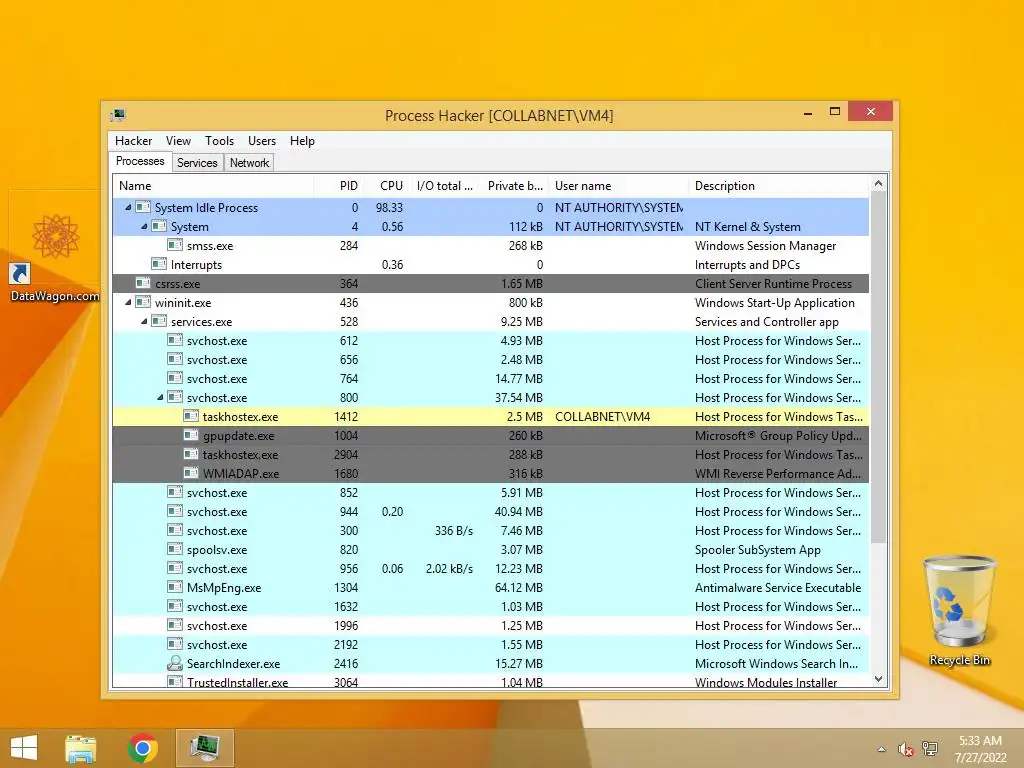Select the Recycle Bin desktop icon
1024x768 pixels.
(959, 611)
